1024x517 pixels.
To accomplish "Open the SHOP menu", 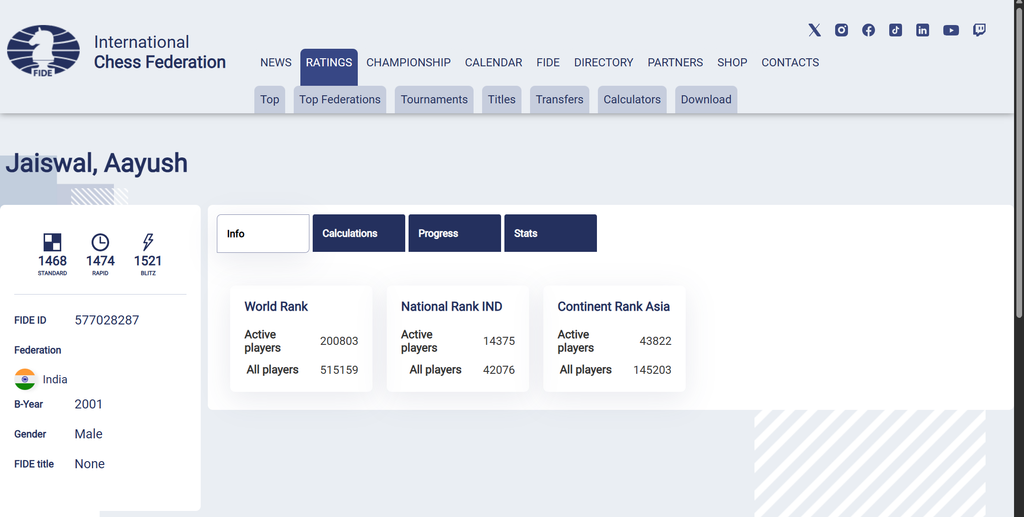I will [732, 63].
